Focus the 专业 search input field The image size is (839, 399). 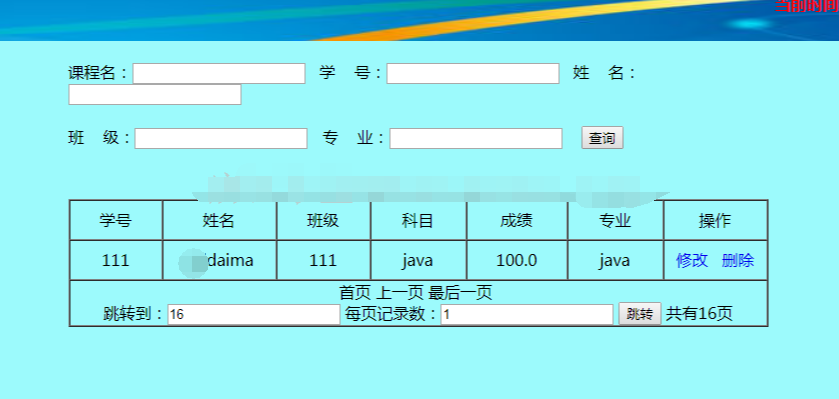pos(476,139)
